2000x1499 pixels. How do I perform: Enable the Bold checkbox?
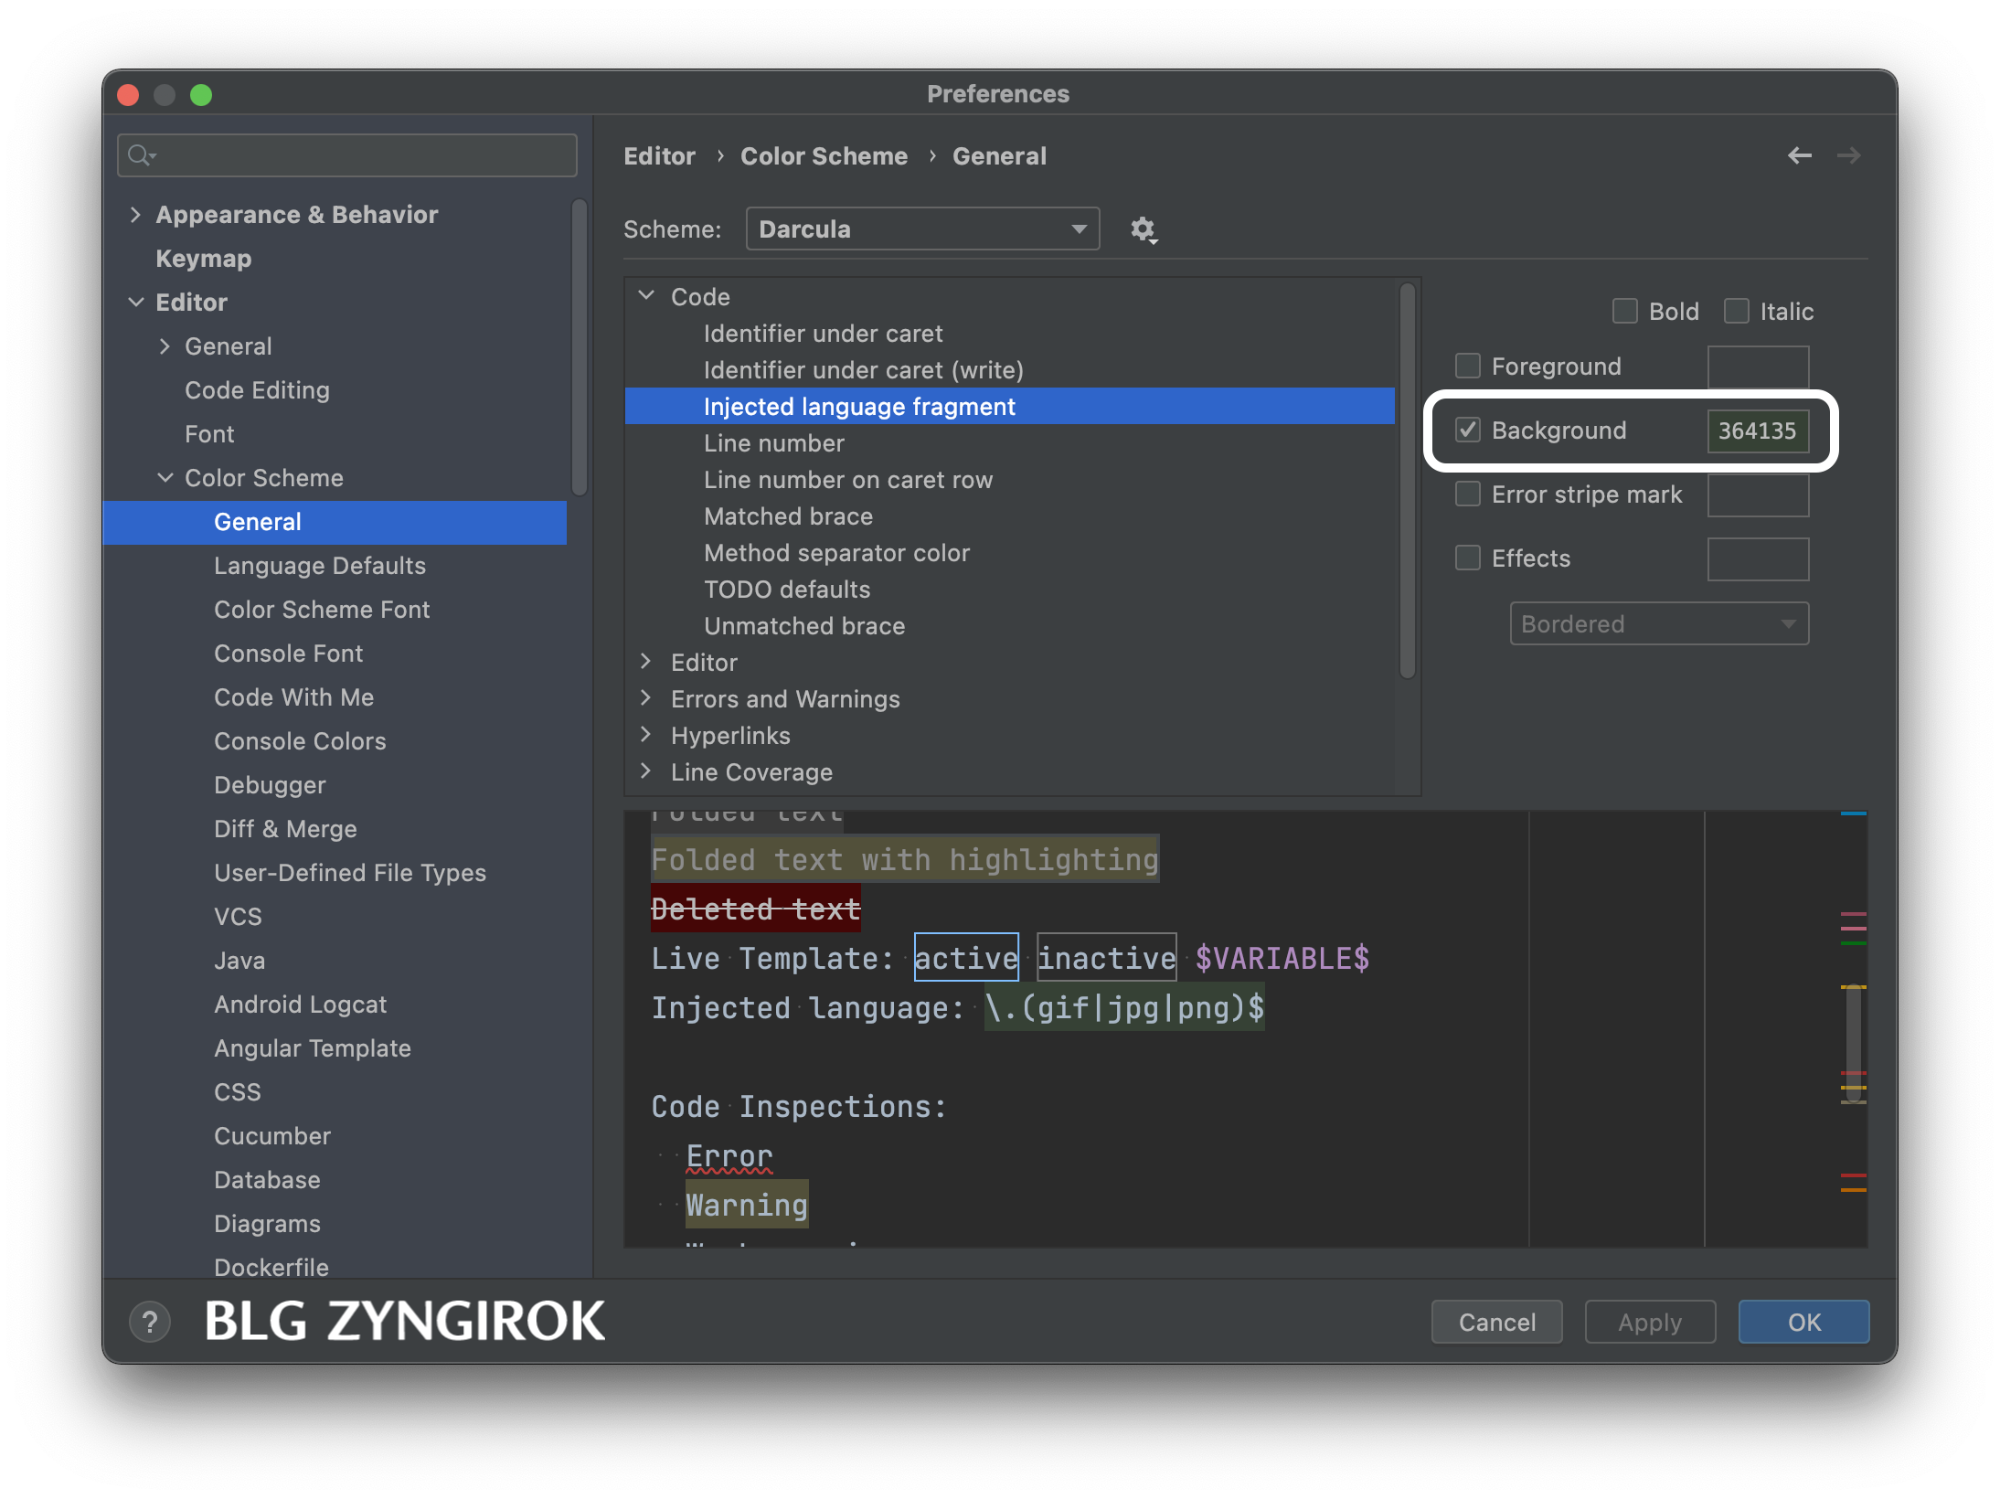[x=1625, y=311]
